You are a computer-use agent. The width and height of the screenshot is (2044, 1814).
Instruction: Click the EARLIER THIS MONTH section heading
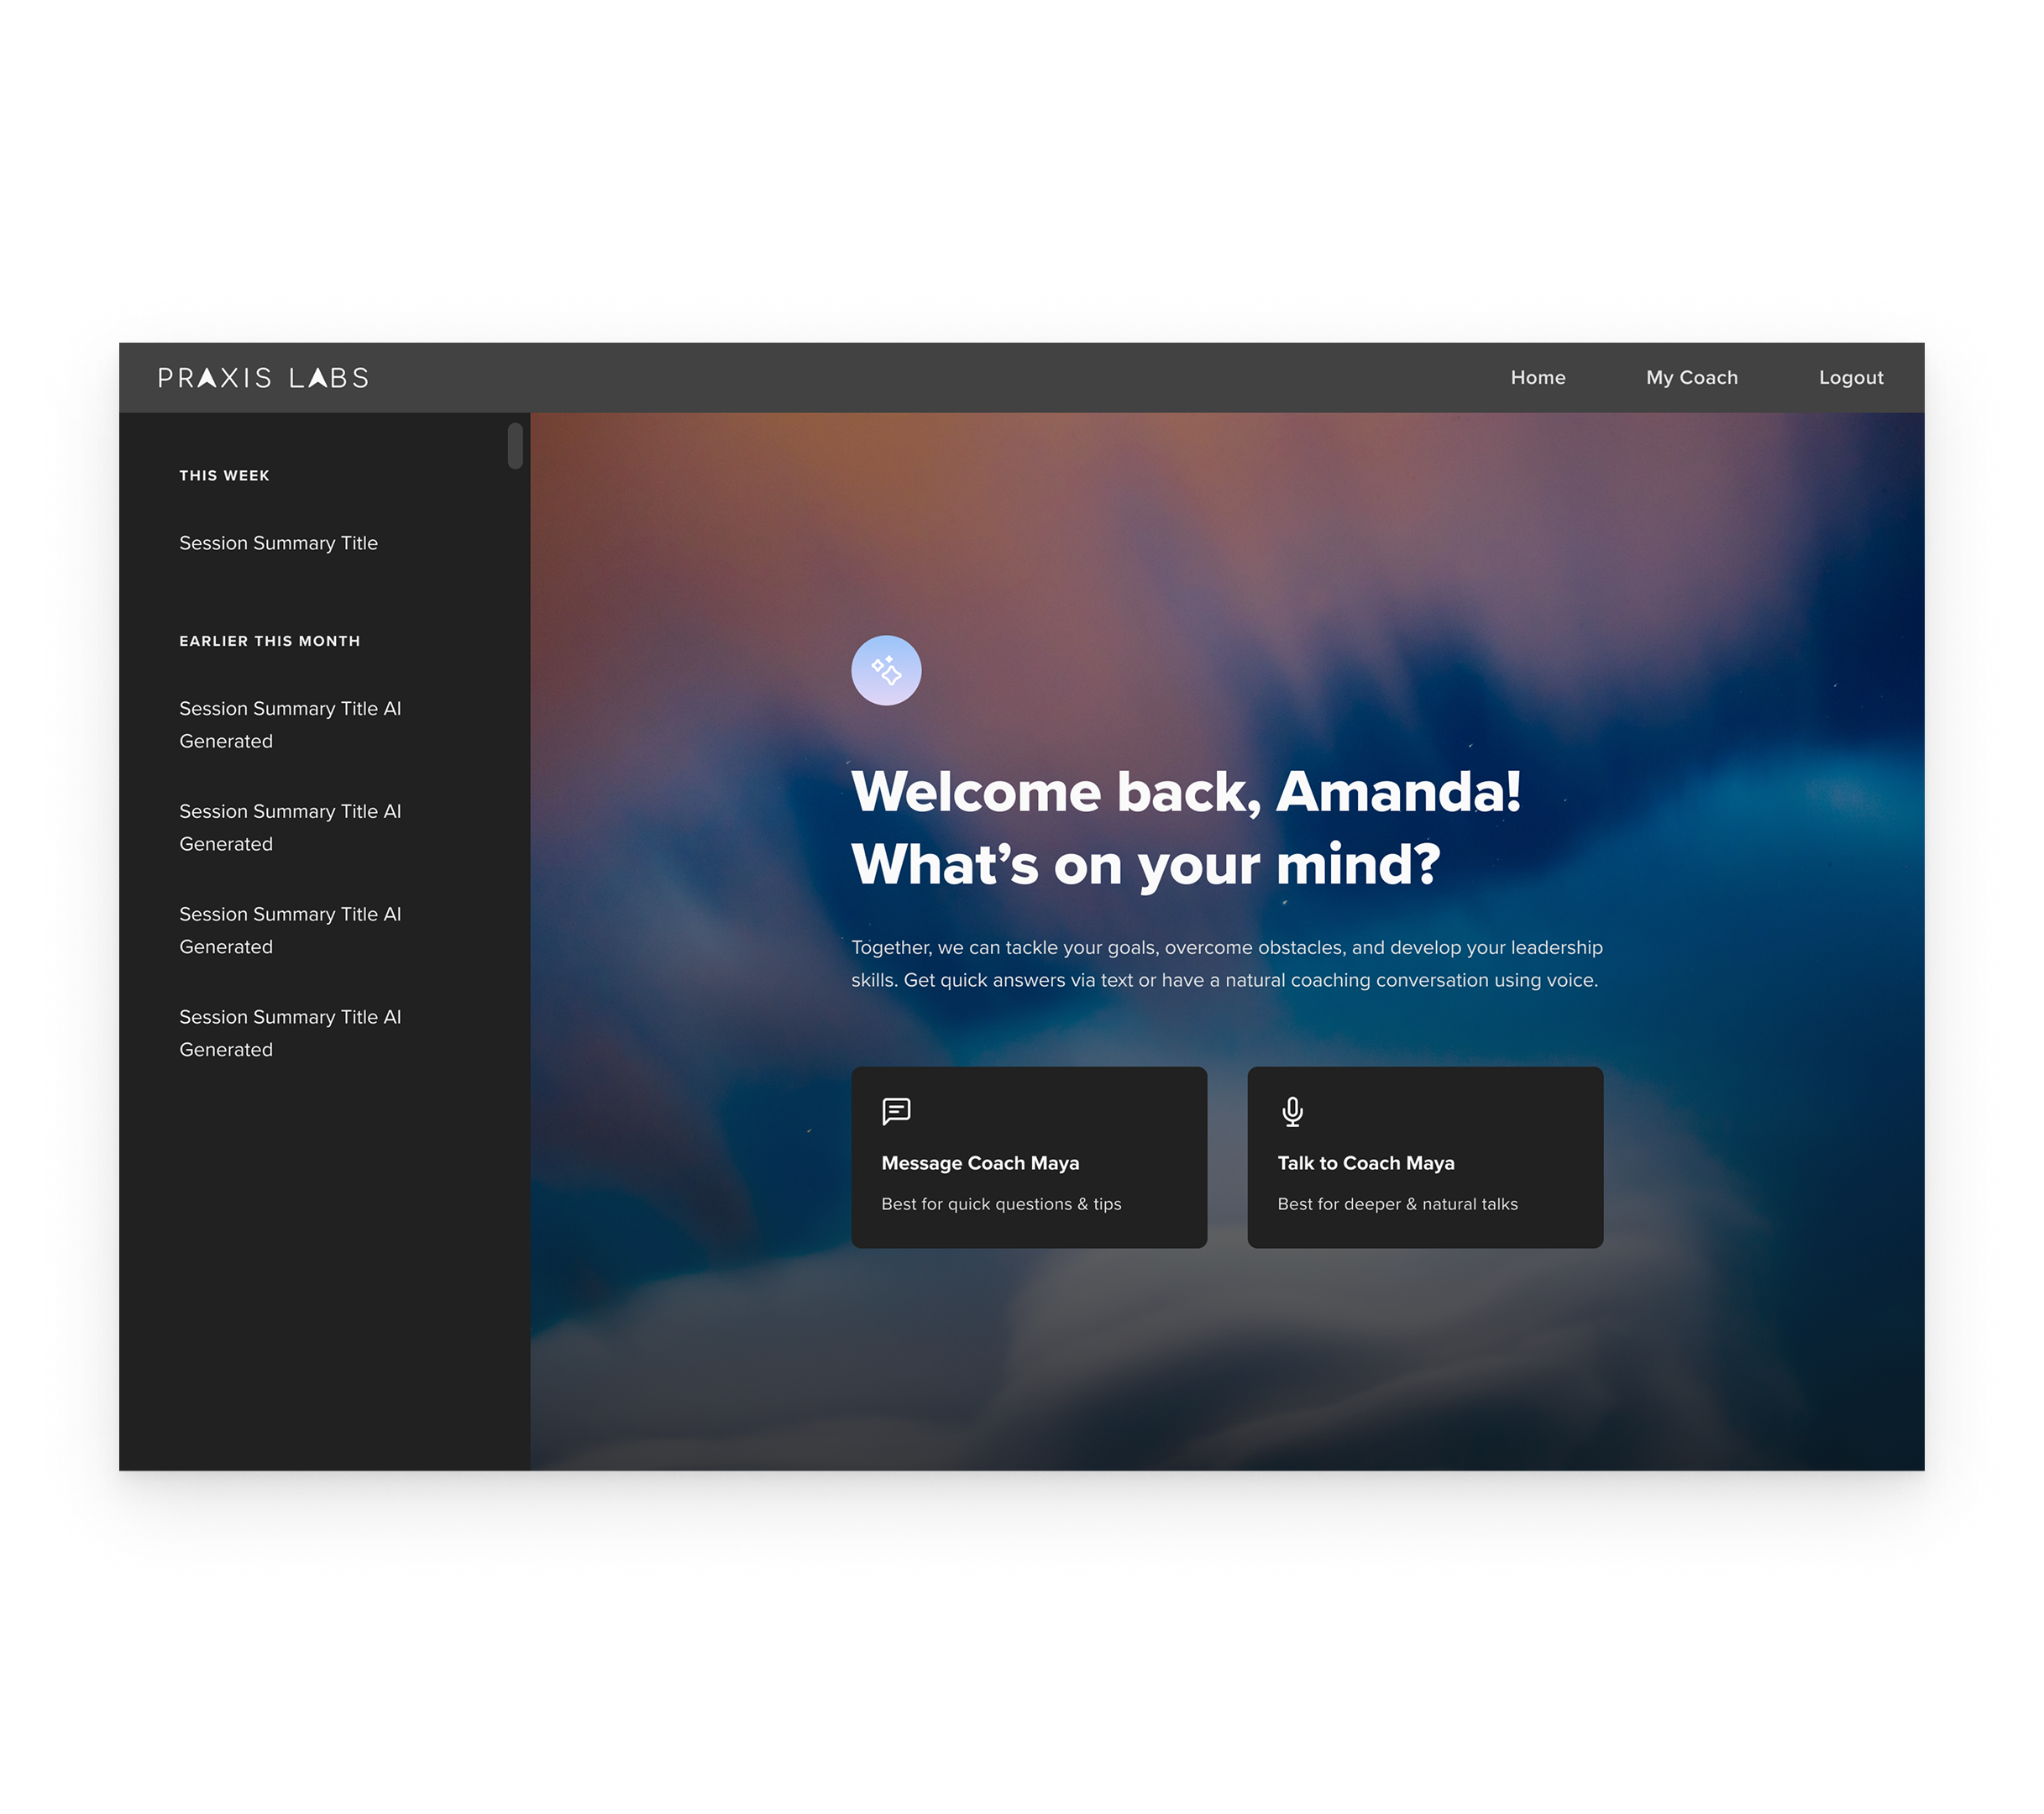pyautogui.click(x=269, y=641)
